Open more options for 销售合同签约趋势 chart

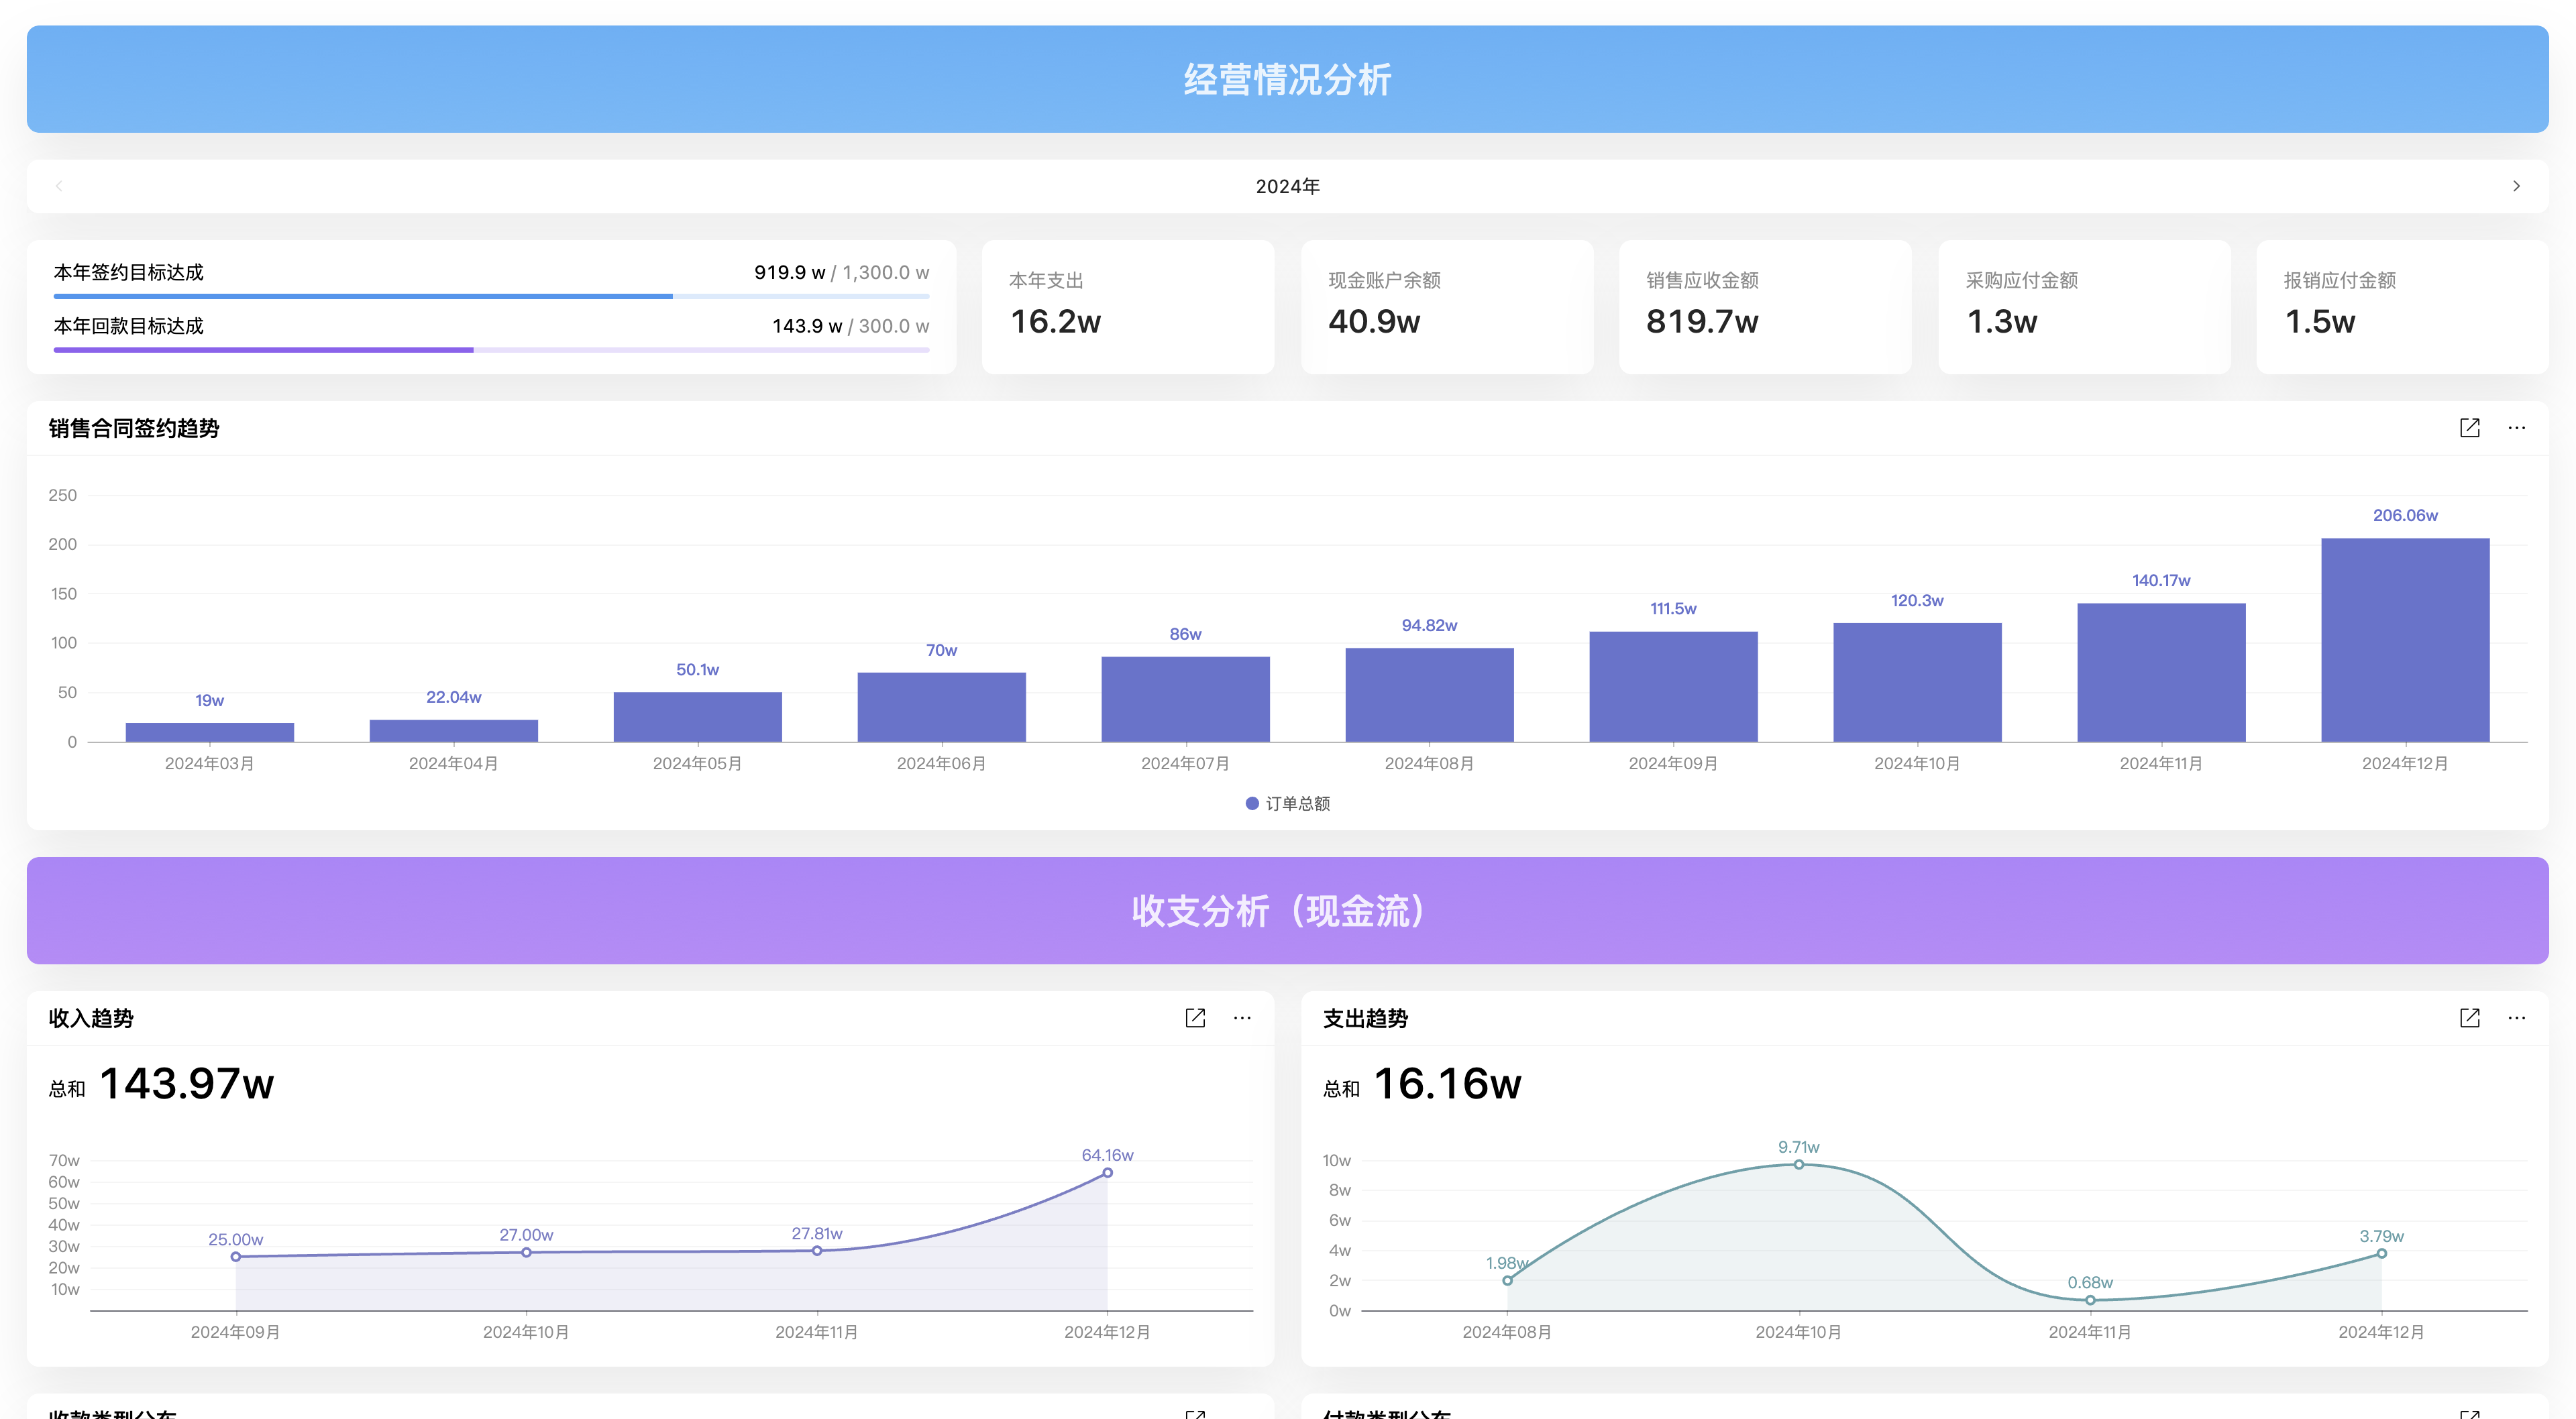pyautogui.click(x=2516, y=428)
